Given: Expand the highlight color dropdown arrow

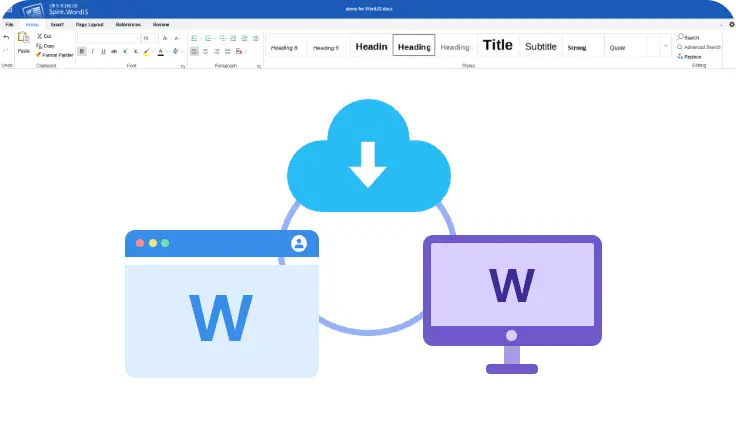Looking at the screenshot, I should [x=153, y=52].
